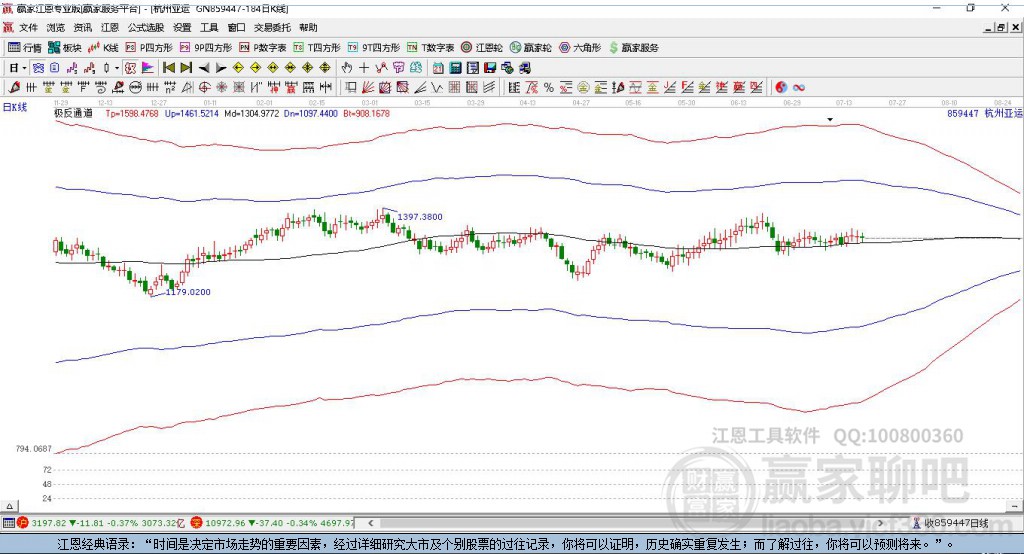Open the 六角形 hexagon tool
The image size is (1024, 554).
[x=580, y=48]
